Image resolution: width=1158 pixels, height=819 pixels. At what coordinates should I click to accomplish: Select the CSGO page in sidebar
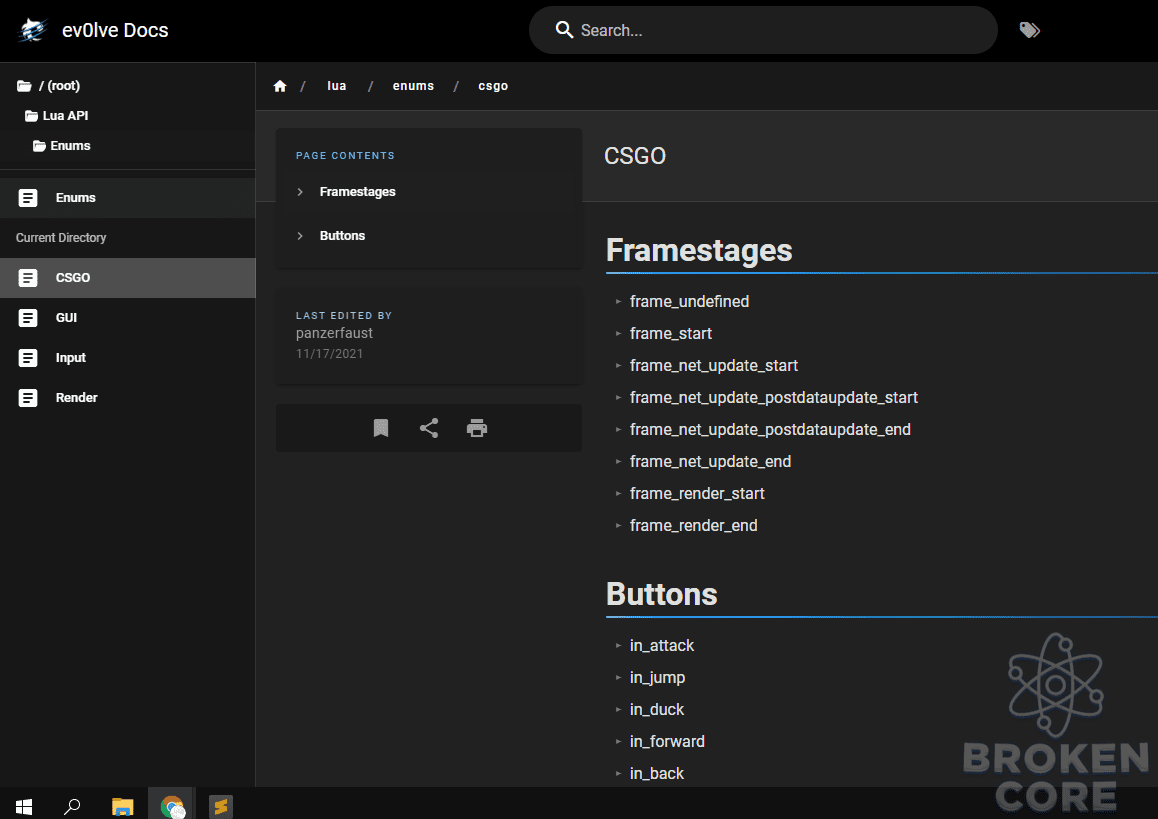pyautogui.click(x=128, y=278)
